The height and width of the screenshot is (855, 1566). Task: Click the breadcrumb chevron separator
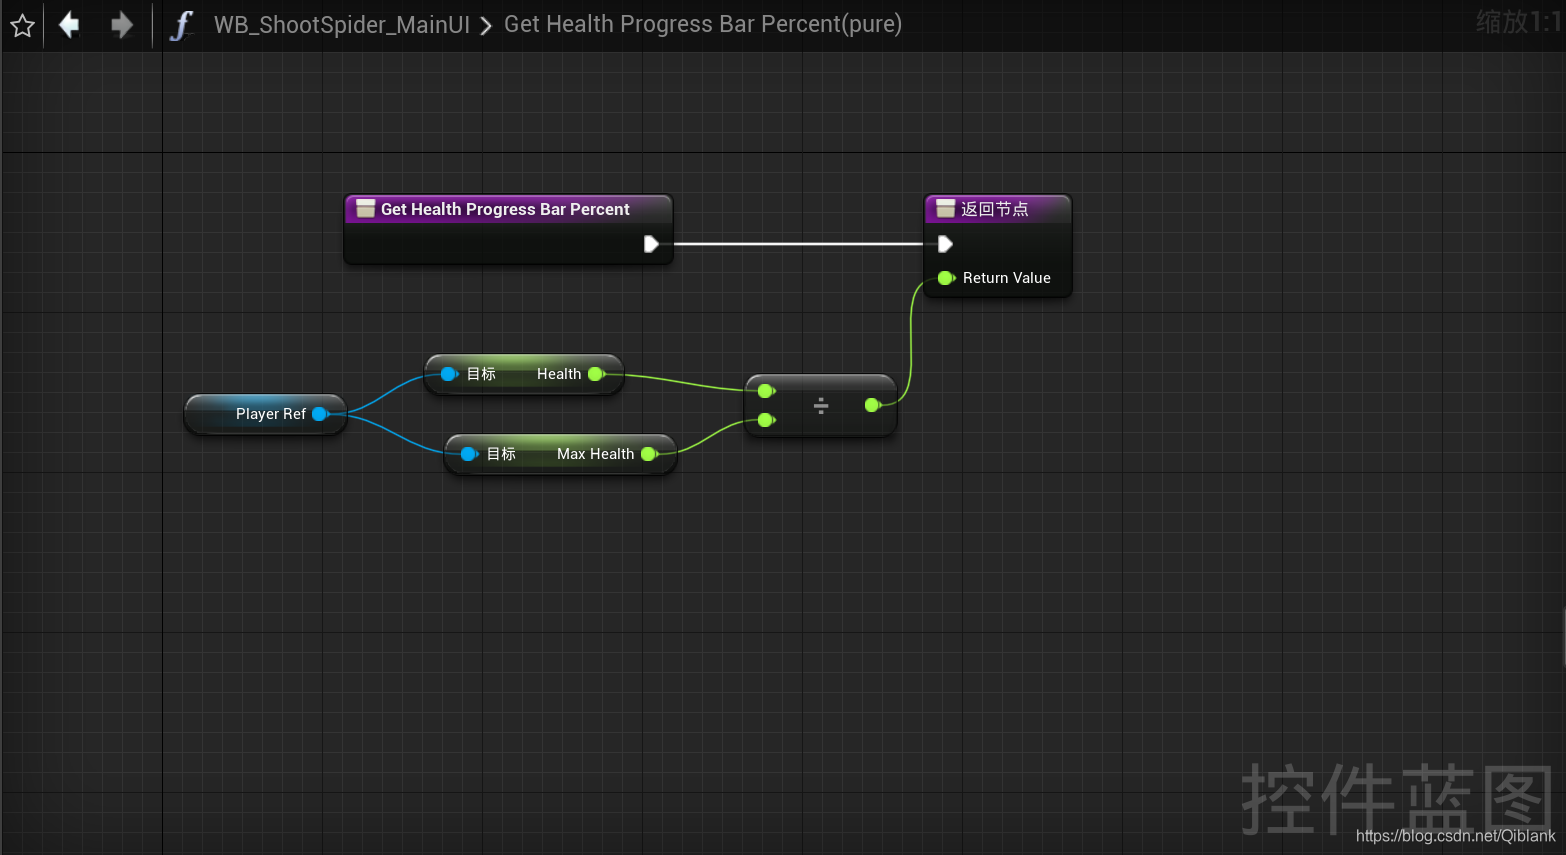(486, 26)
